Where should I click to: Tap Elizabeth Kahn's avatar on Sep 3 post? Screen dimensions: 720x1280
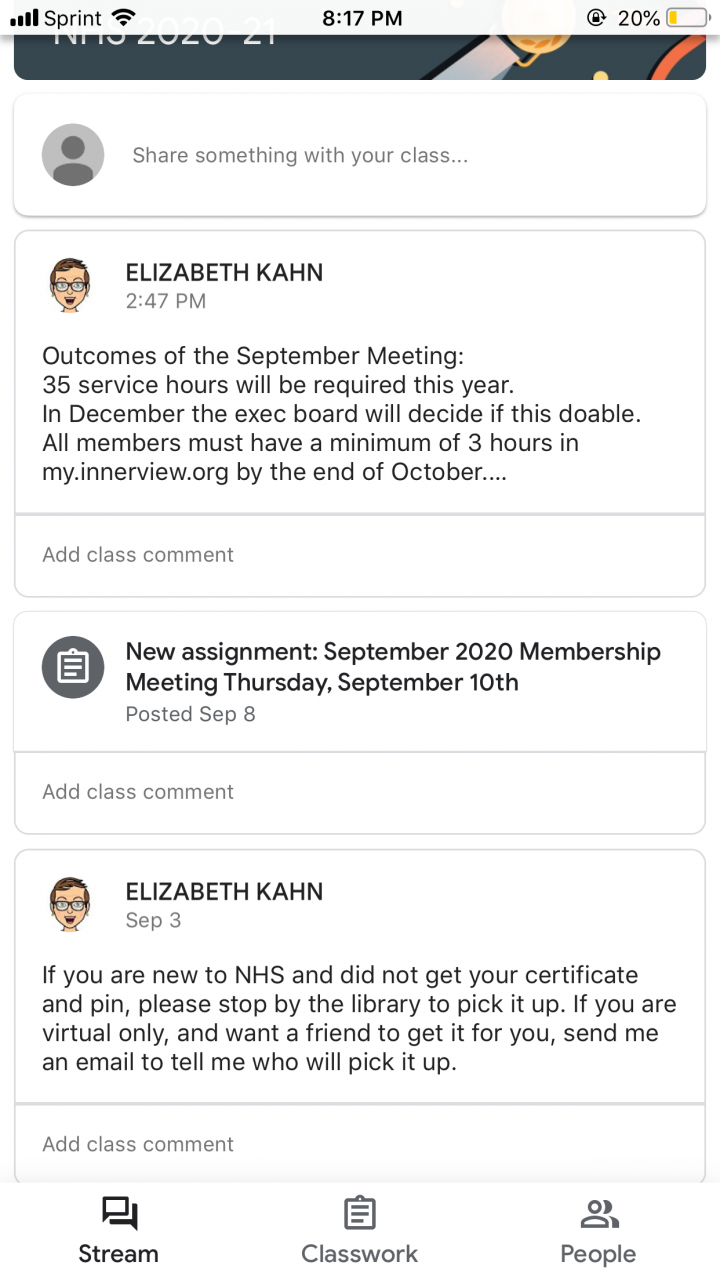pos(70,904)
